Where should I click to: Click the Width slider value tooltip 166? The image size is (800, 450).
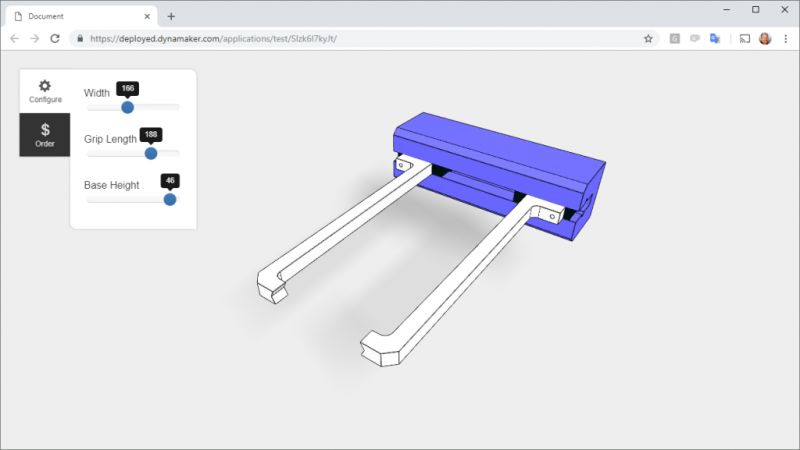coord(128,88)
